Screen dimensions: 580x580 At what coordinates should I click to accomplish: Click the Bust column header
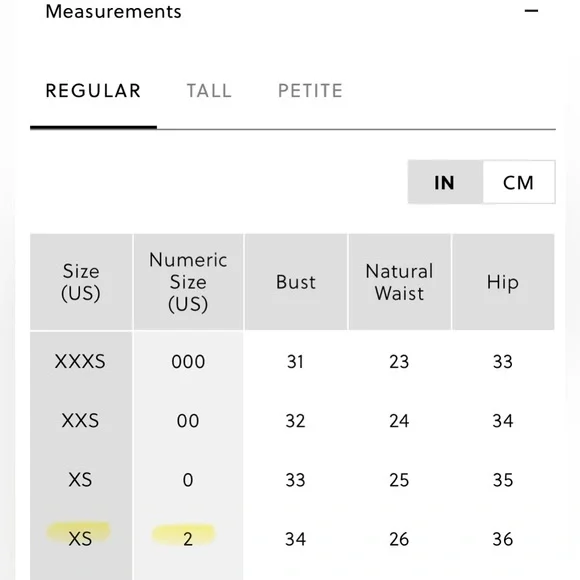tap(296, 282)
